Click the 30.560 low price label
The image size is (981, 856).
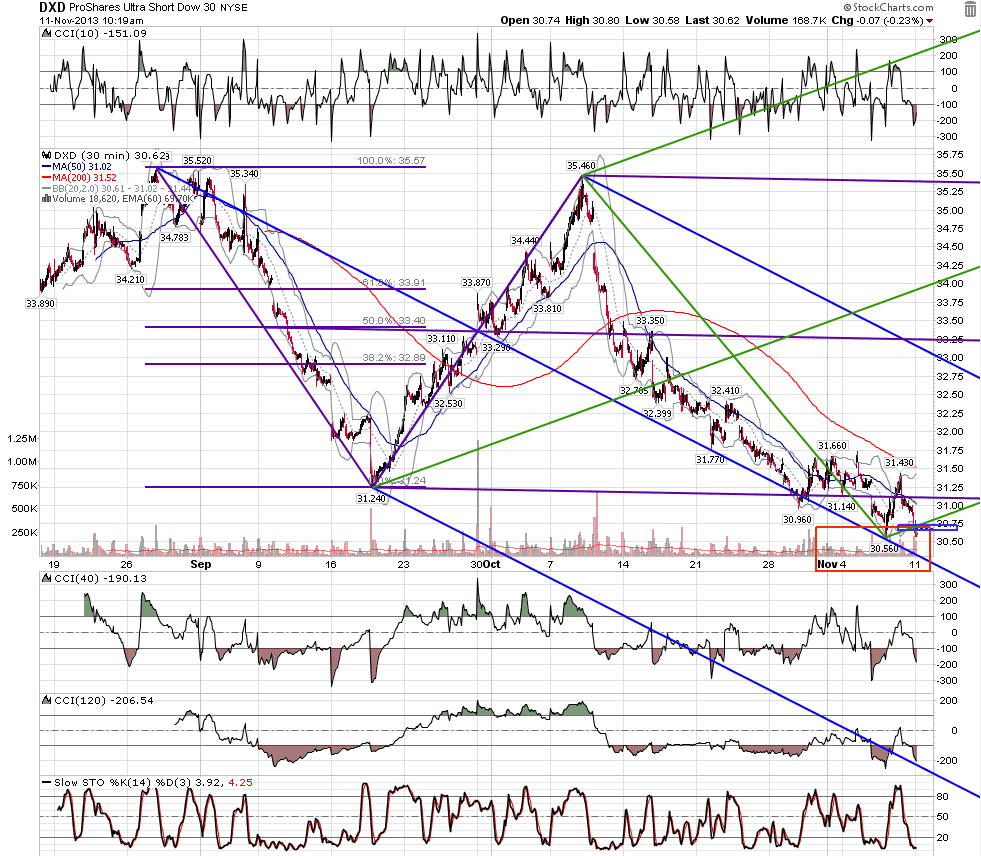tap(884, 549)
